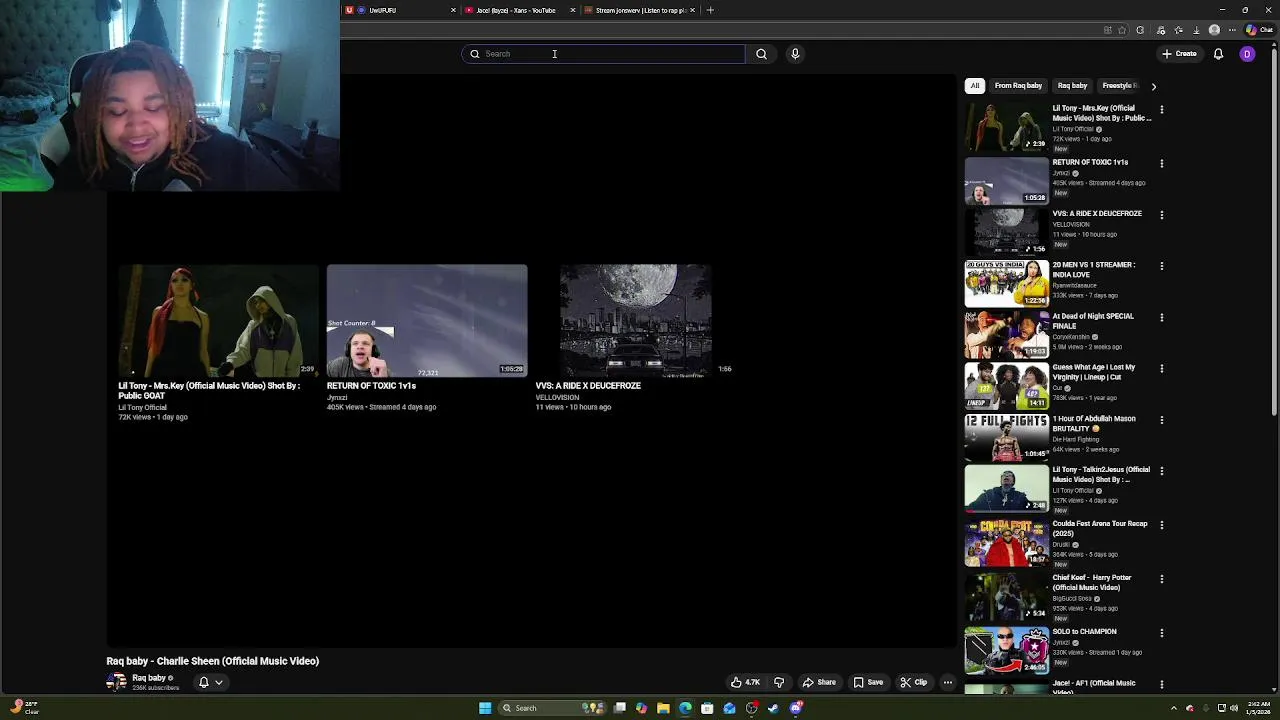Open options for RETURN OF TOXIC 1v1s sidebar video

pos(1161,163)
